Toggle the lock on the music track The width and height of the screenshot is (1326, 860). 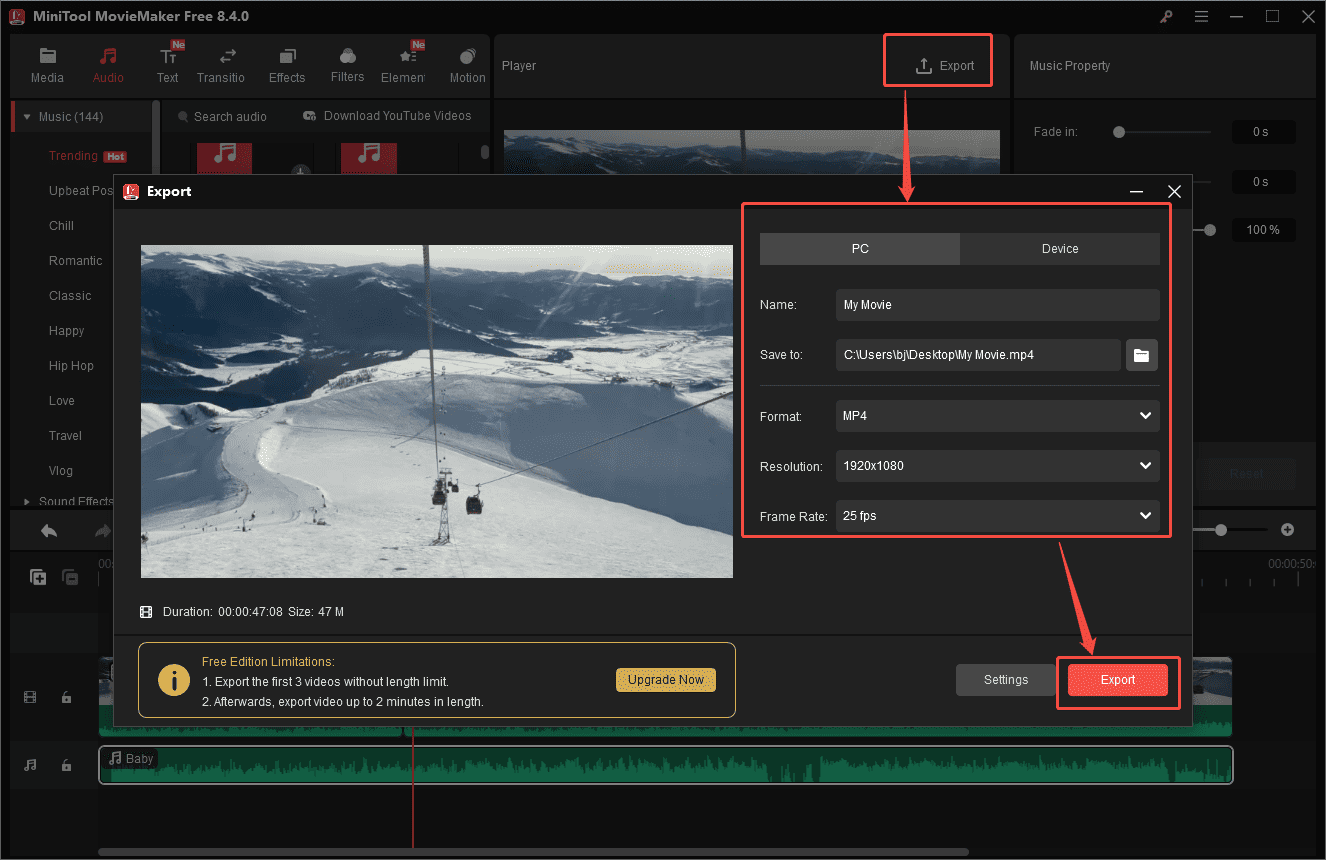click(66, 764)
